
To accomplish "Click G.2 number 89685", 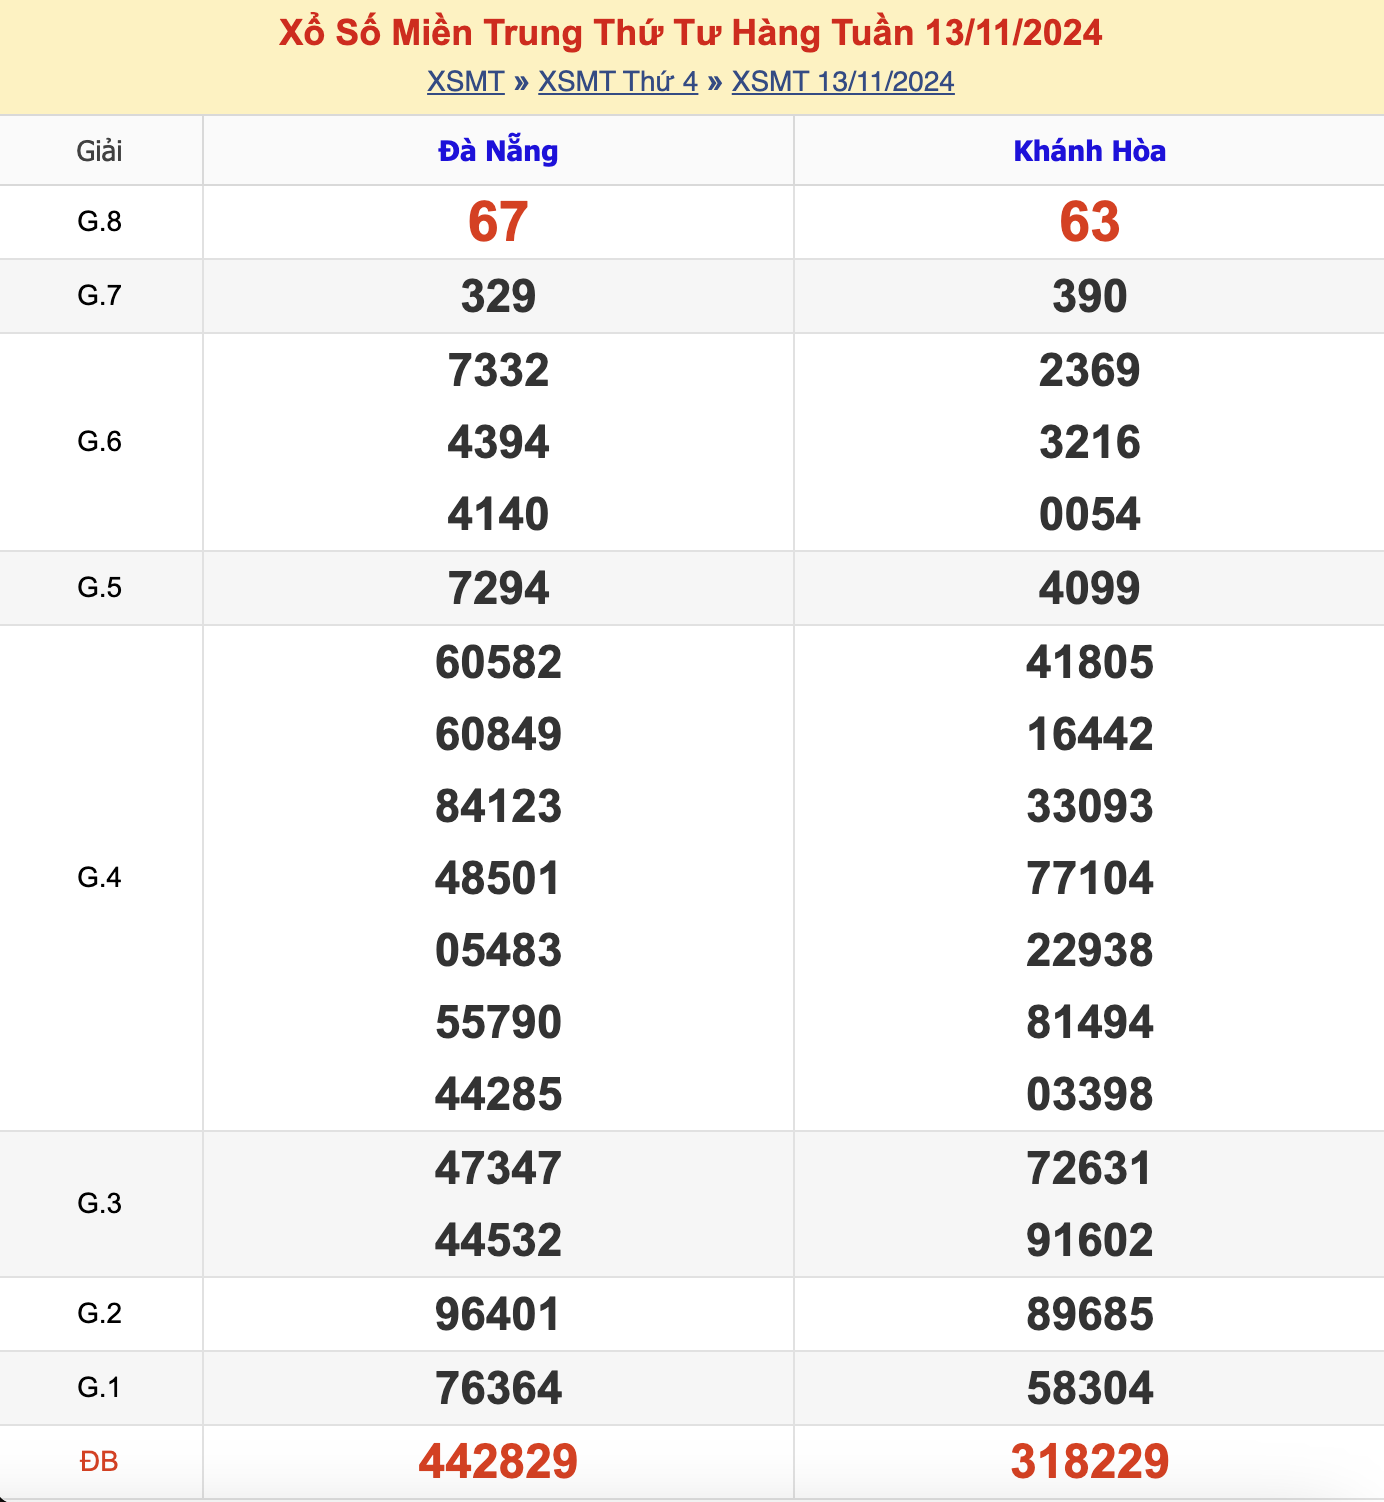I will [1090, 1314].
